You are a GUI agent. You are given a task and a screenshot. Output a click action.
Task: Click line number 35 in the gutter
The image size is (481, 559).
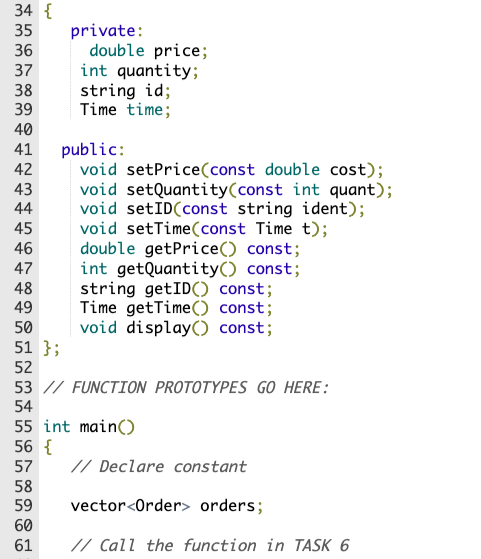[24, 31]
